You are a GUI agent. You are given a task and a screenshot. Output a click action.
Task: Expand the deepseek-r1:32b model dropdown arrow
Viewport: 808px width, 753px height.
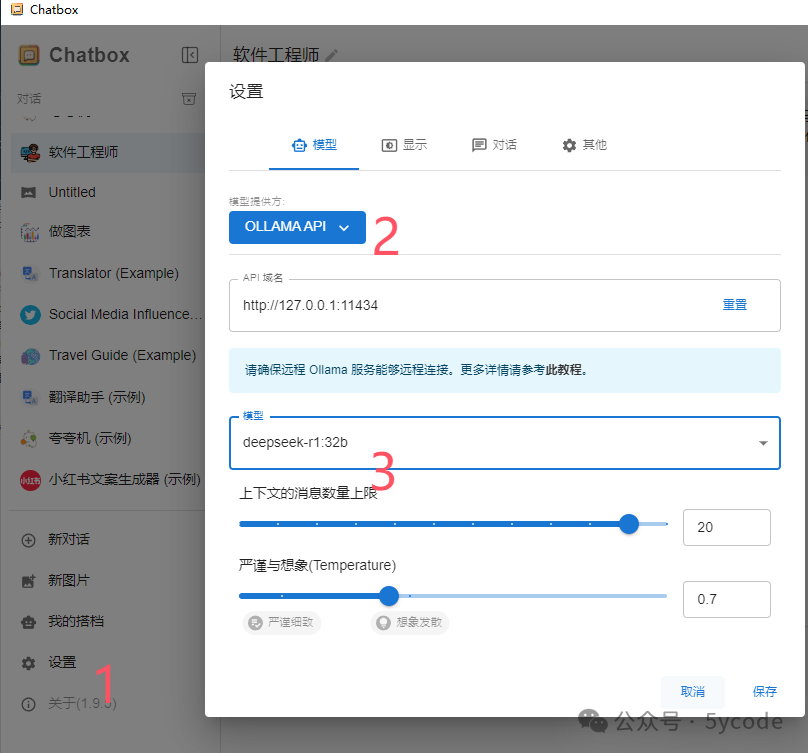pos(763,443)
